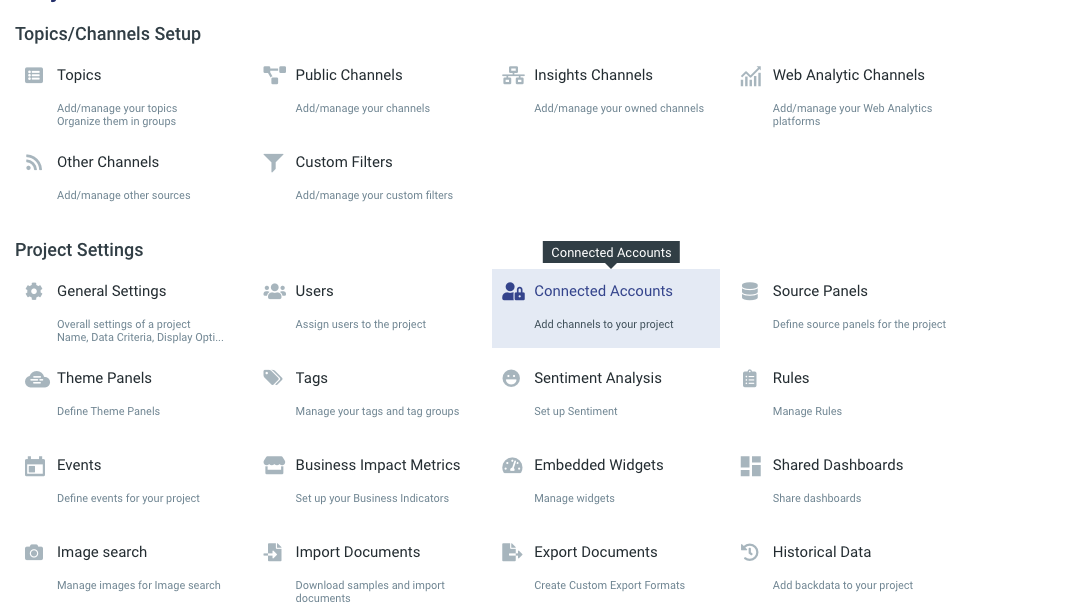This screenshot has height=615, width=1074.
Task: Click 'Add/manage your custom filters' text
Action: point(374,195)
